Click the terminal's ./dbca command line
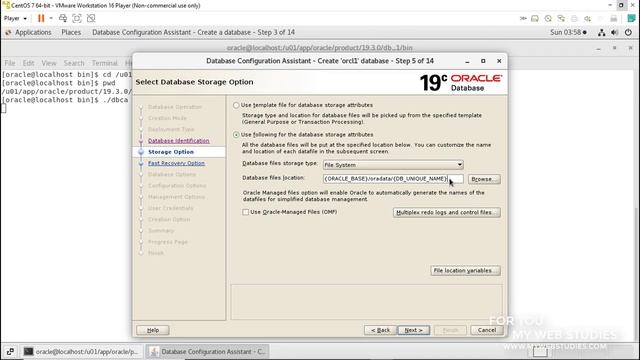The image size is (640, 360). pyautogui.click(x=65, y=100)
